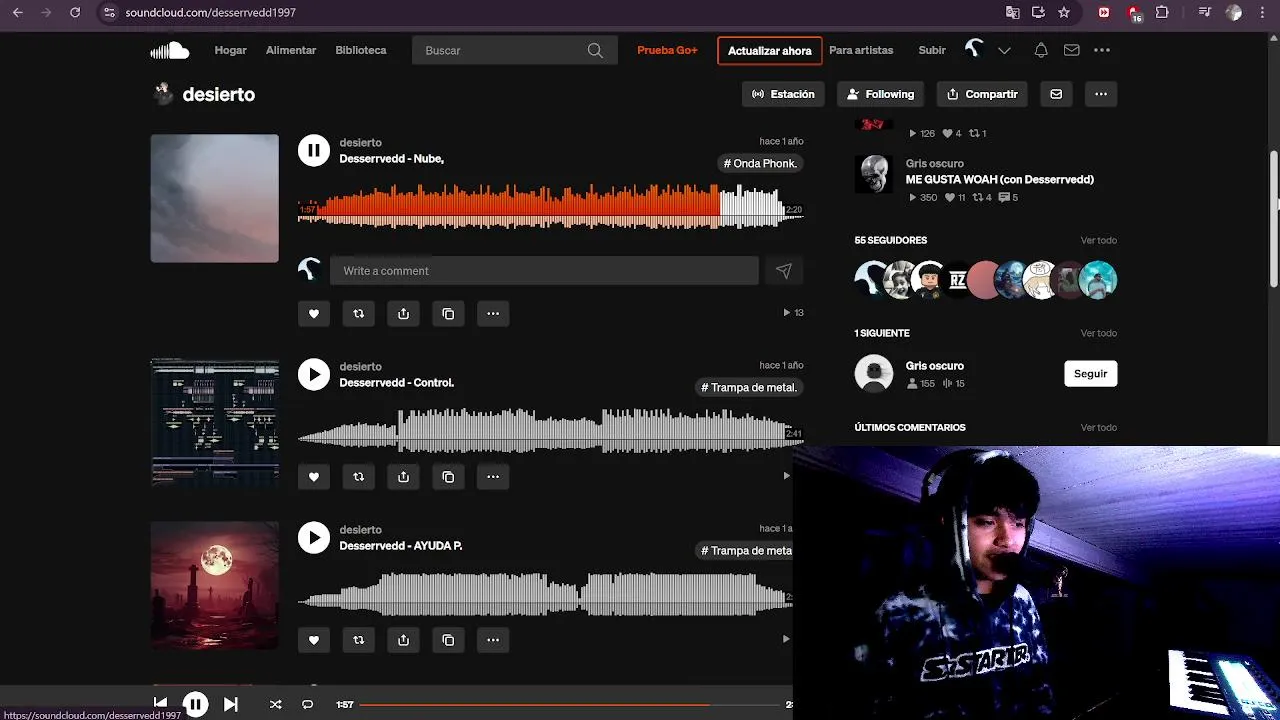Open the Nube cloud artwork thumbnail
This screenshot has width=1280, height=720.
[x=215, y=199]
